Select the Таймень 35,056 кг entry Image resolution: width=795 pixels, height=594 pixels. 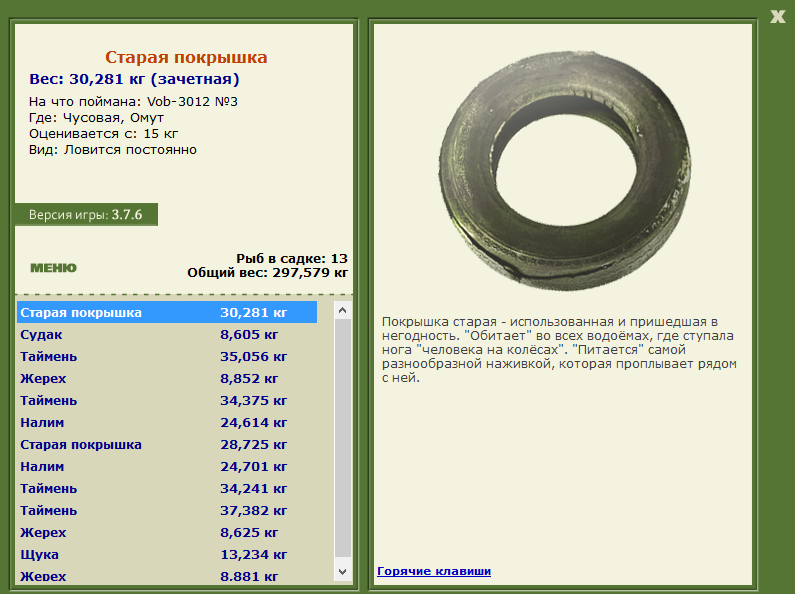(x=167, y=357)
